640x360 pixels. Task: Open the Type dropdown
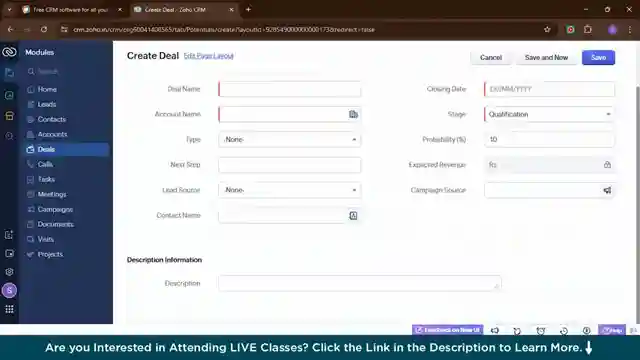click(289, 140)
